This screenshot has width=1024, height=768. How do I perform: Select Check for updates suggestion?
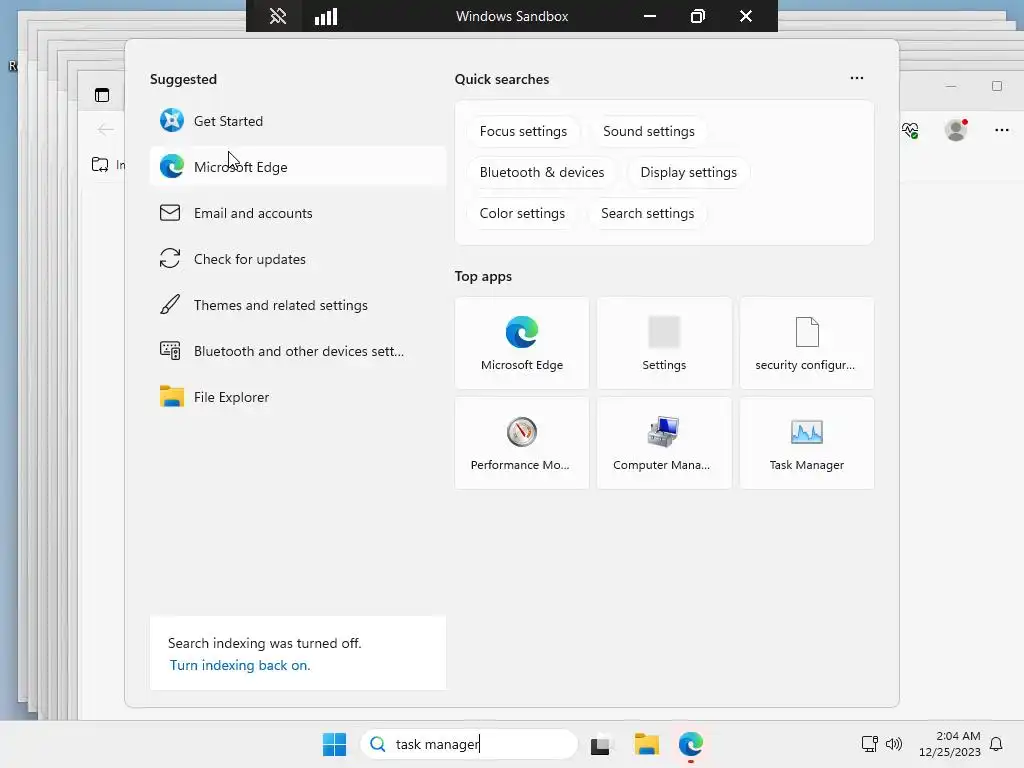(x=297, y=259)
